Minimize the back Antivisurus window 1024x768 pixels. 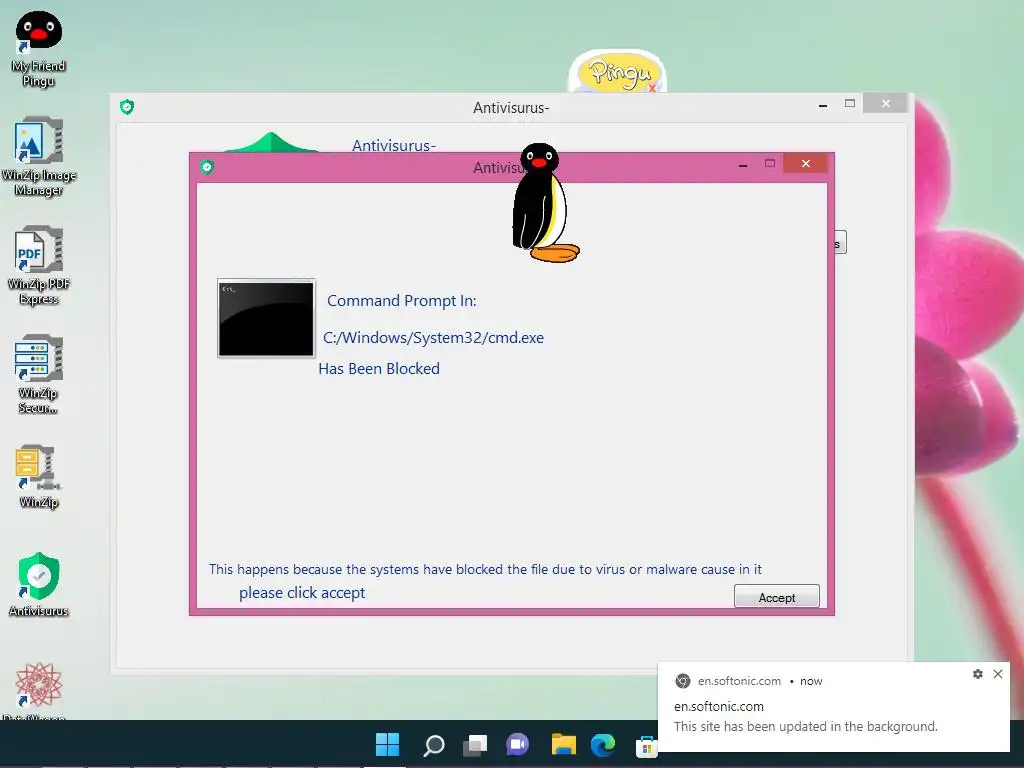[823, 104]
